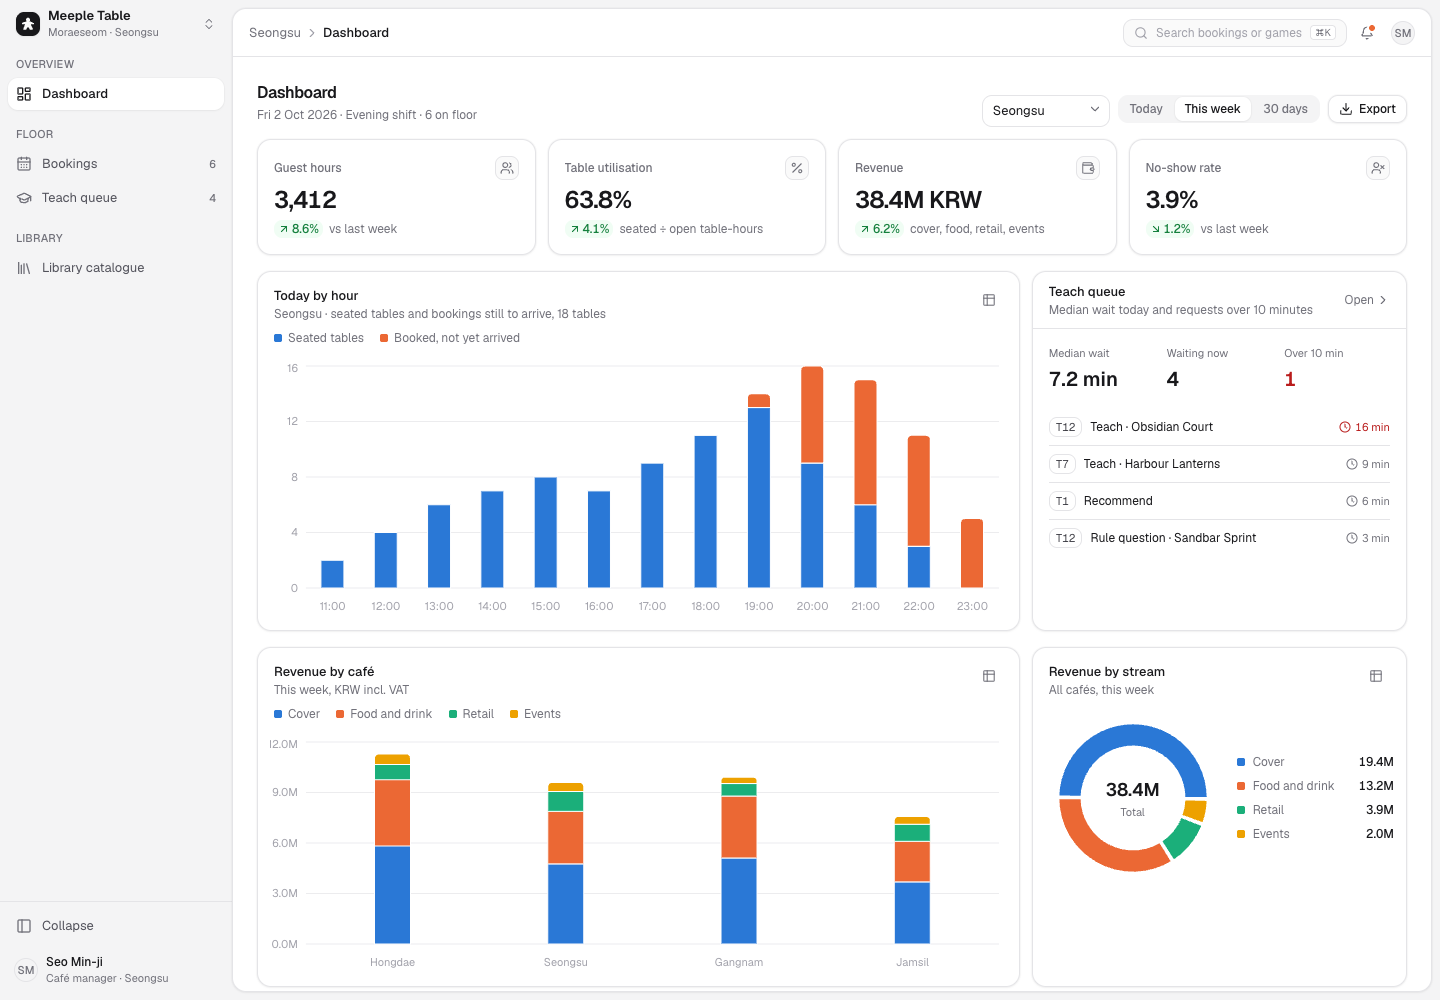The image size is (1440, 1000).
Task: Select the This week range tab
Action: point(1212,109)
